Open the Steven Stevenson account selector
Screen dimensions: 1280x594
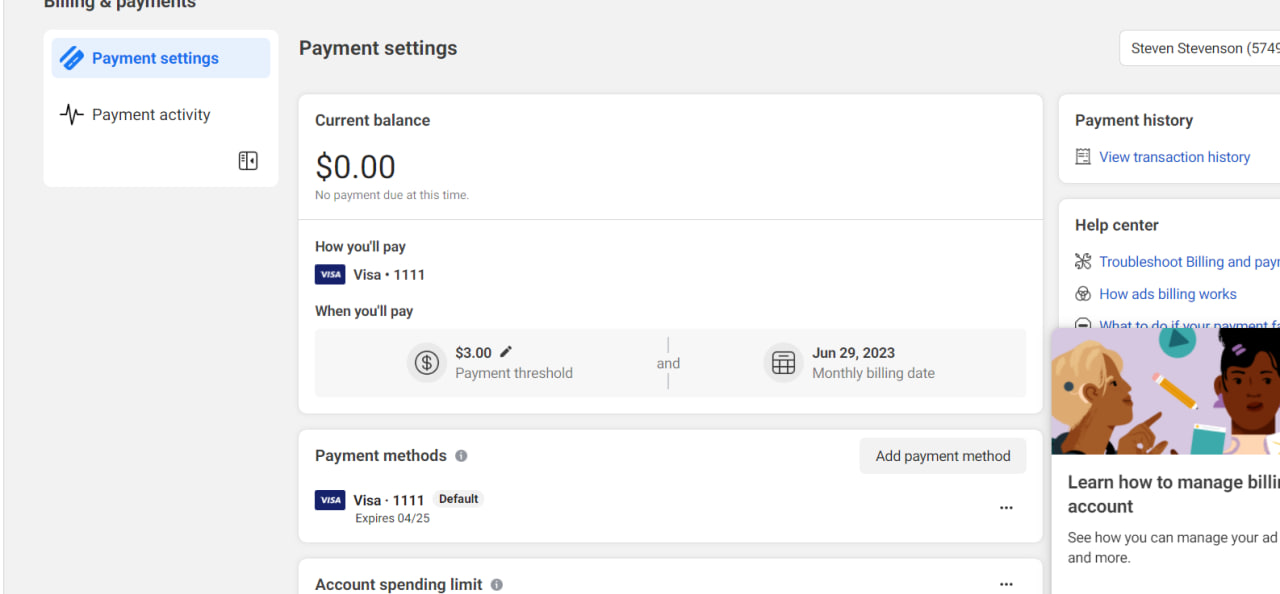tap(1200, 48)
